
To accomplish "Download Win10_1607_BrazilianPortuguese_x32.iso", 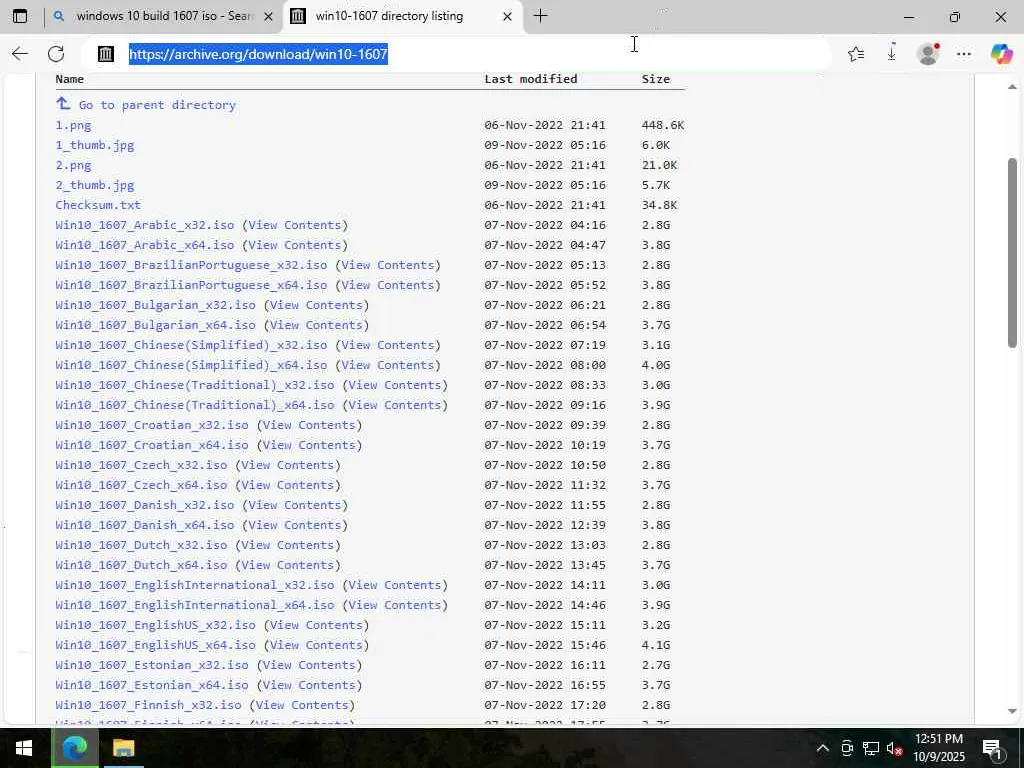I will click(x=191, y=265).
